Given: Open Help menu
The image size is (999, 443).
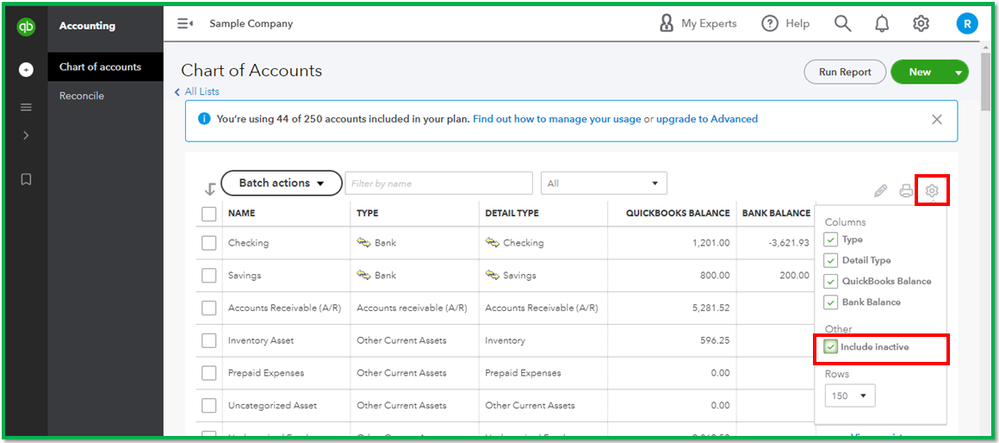Looking at the screenshot, I should coord(785,24).
